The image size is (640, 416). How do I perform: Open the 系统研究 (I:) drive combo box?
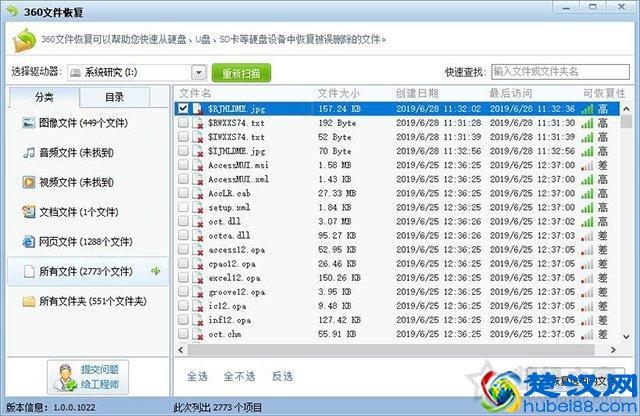[136, 73]
